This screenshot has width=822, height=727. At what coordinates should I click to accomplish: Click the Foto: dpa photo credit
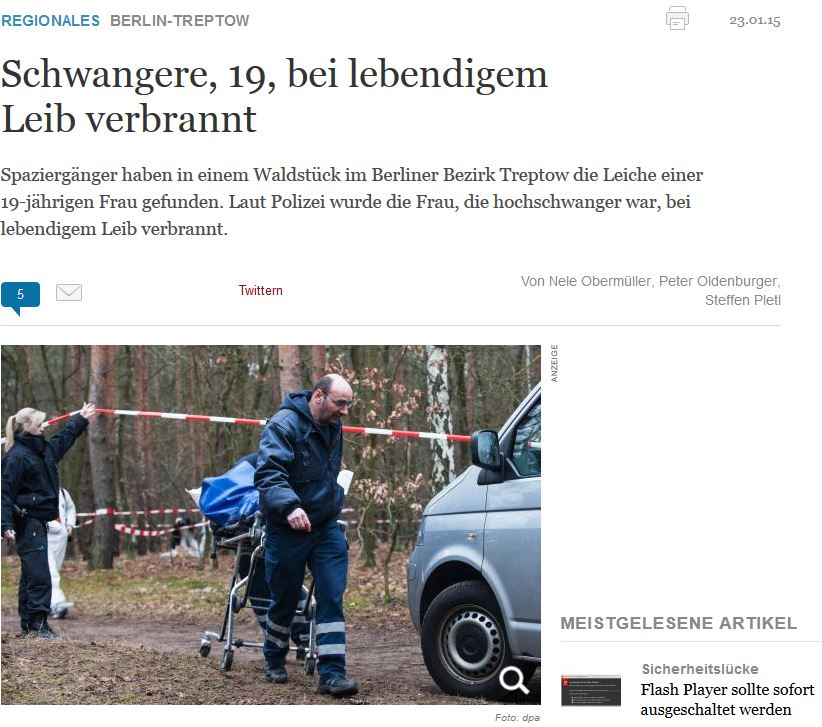point(517,718)
